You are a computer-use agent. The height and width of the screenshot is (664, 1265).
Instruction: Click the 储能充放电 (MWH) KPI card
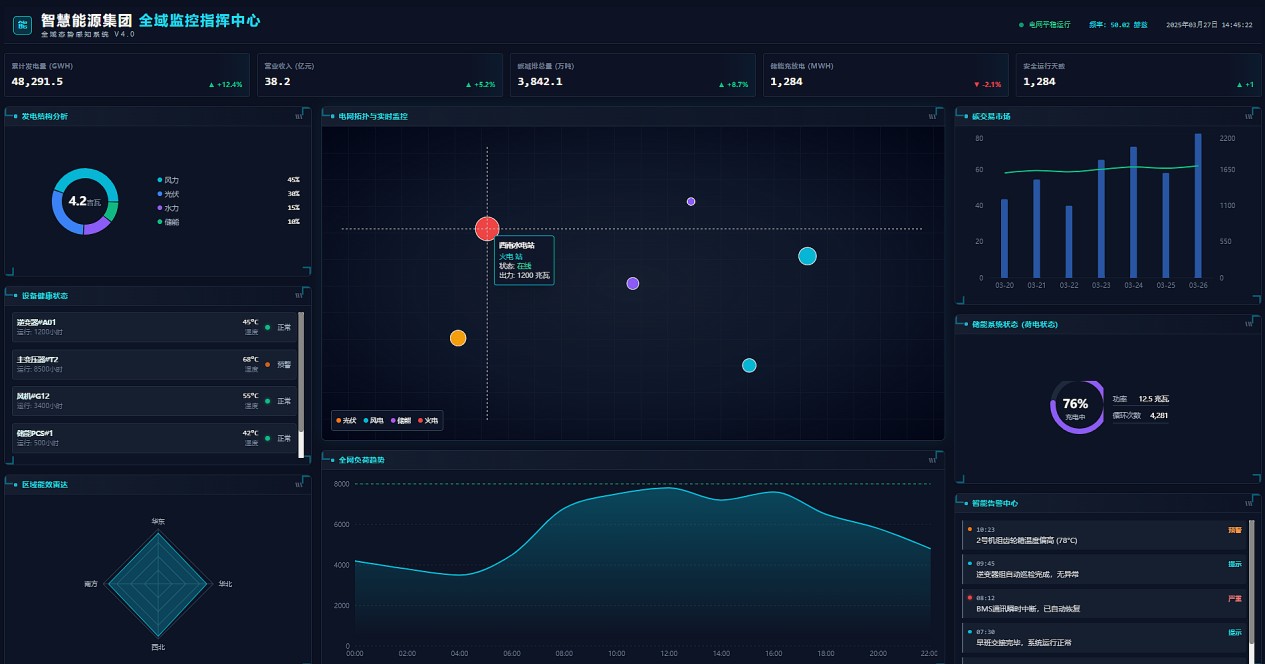885,75
